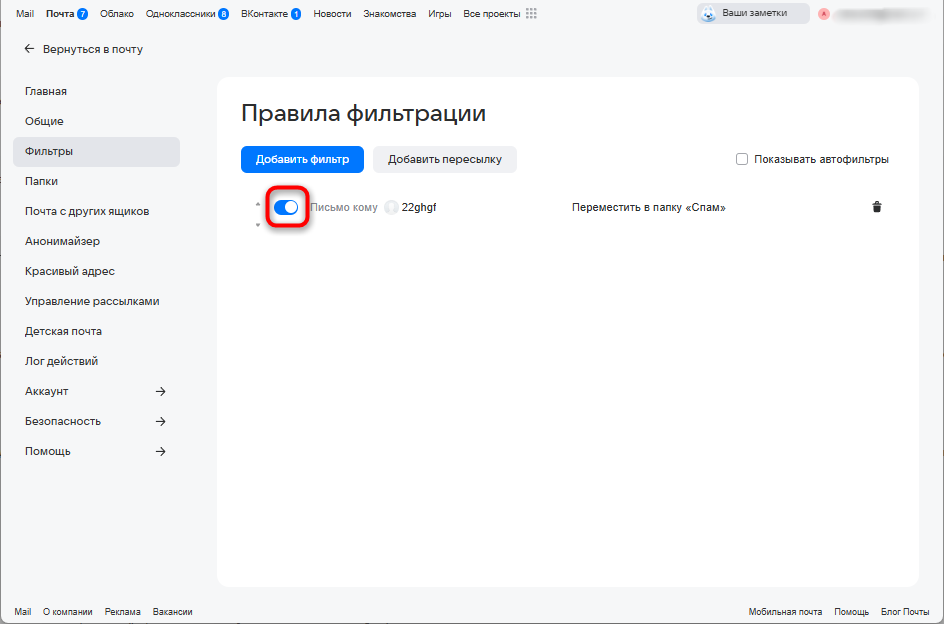Image resolution: width=944 pixels, height=624 pixels.
Task: Open the Лог действий section
Action: (x=96, y=361)
